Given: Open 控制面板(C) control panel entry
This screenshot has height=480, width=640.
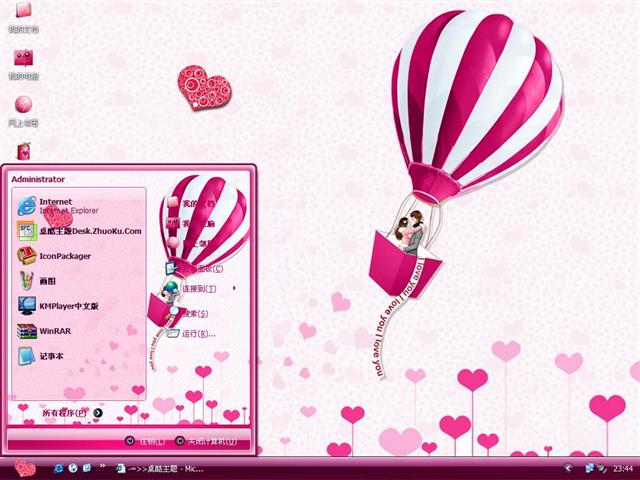Looking at the screenshot, I should pyautogui.click(x=195, y=269).
